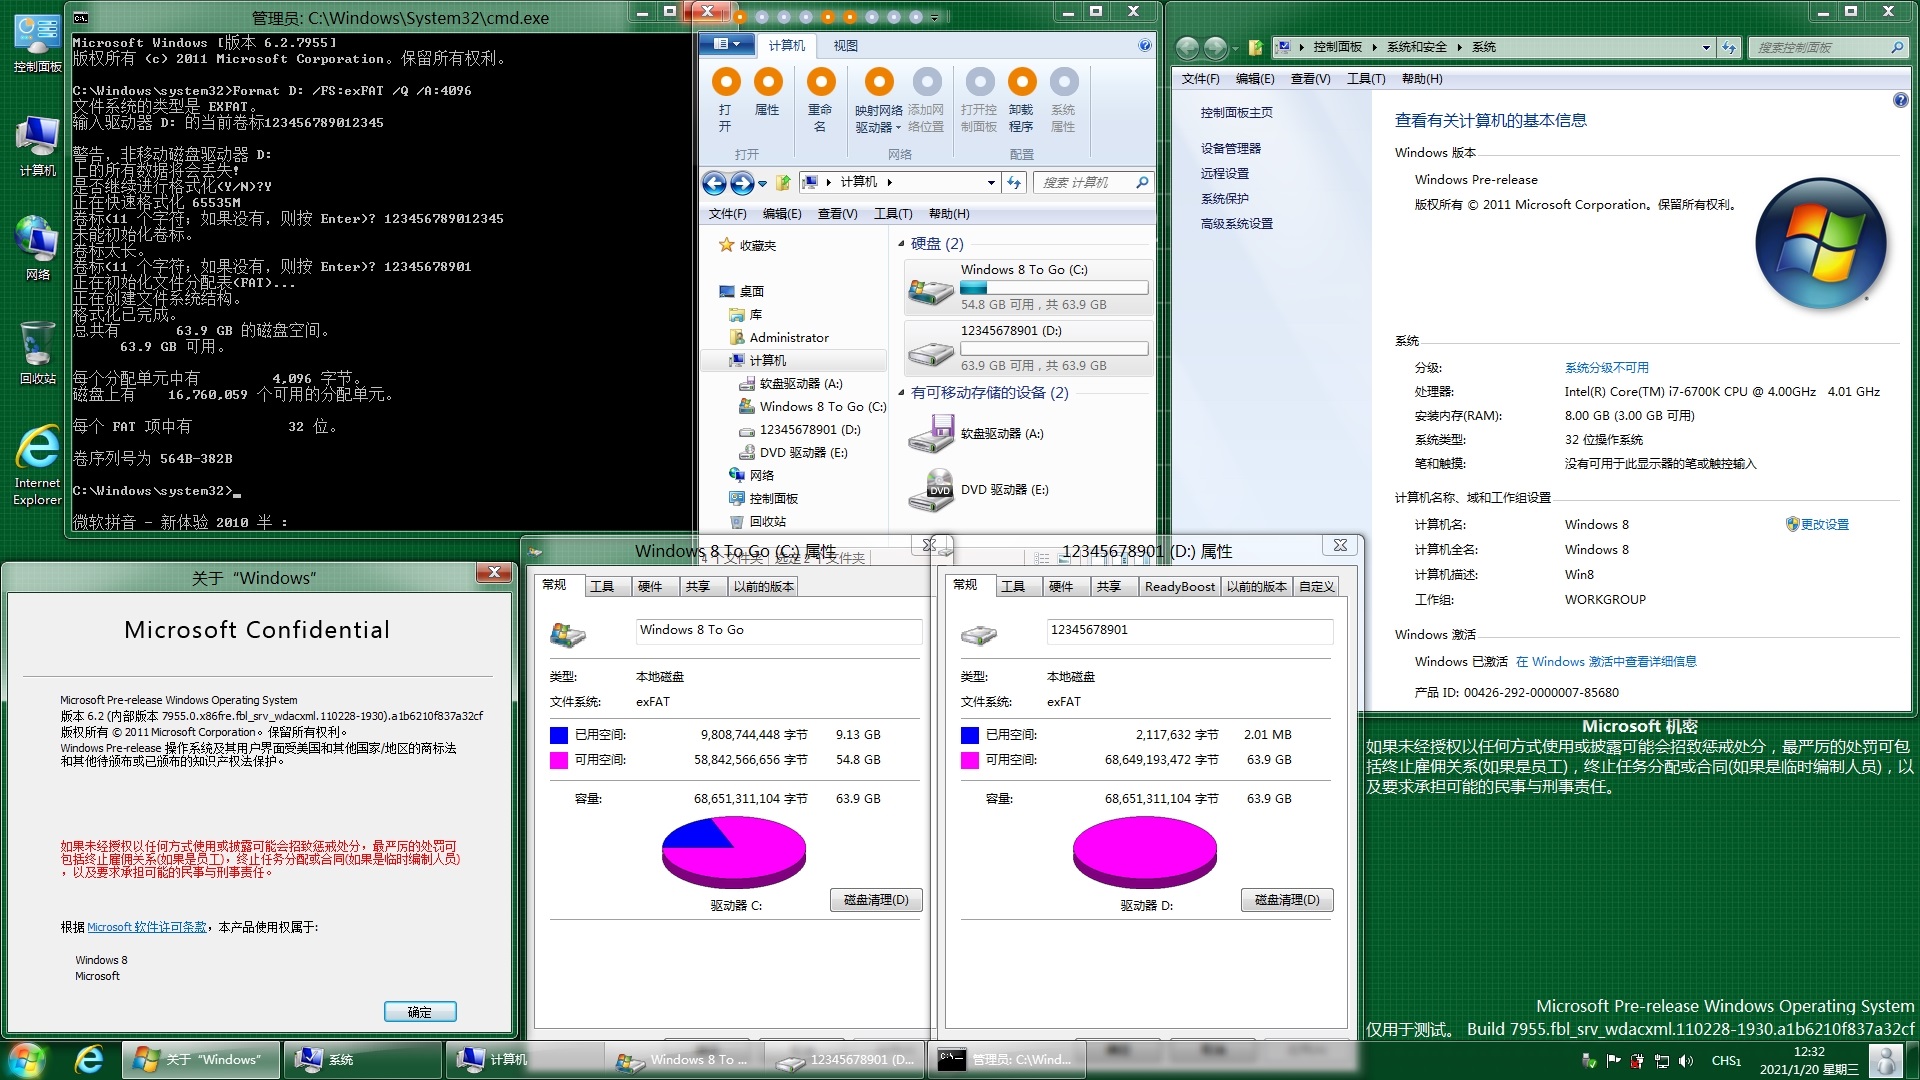Select the DVD 驱动器 (E:) icon in content pane
This screenshot has width=1920, height=1080.
931,490
